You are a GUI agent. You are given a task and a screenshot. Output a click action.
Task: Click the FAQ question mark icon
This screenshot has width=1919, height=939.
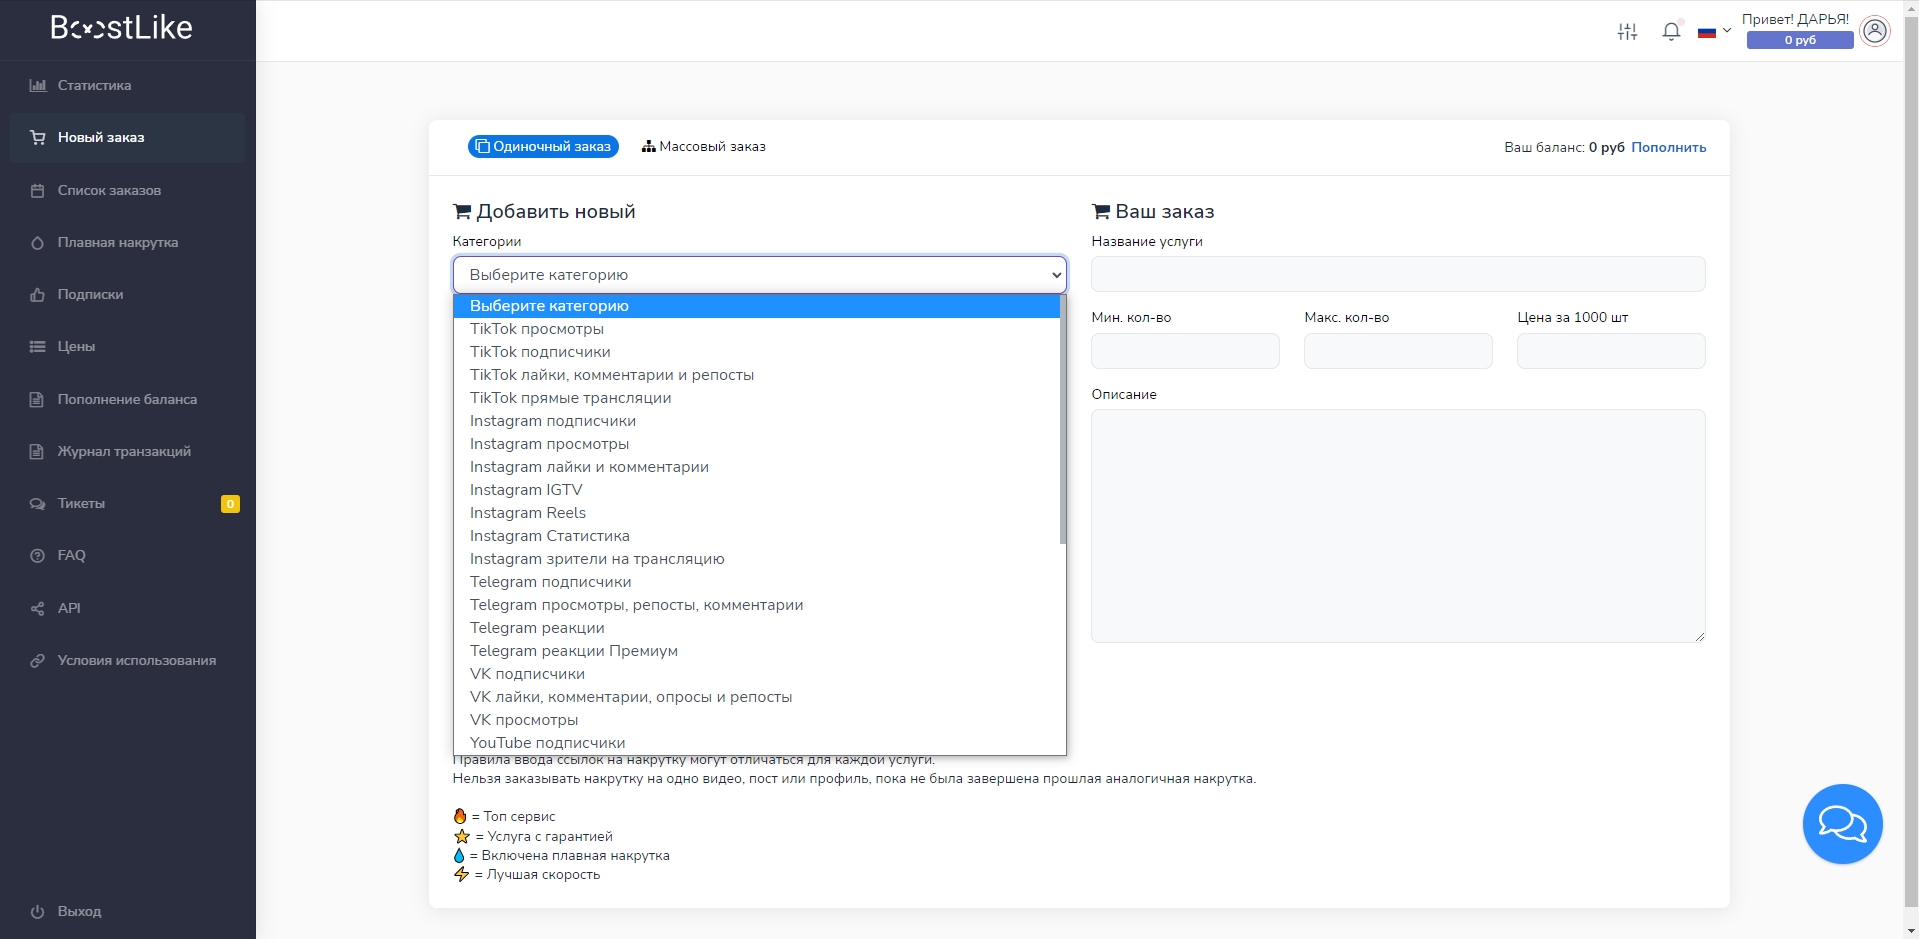[x=38, y=555]
